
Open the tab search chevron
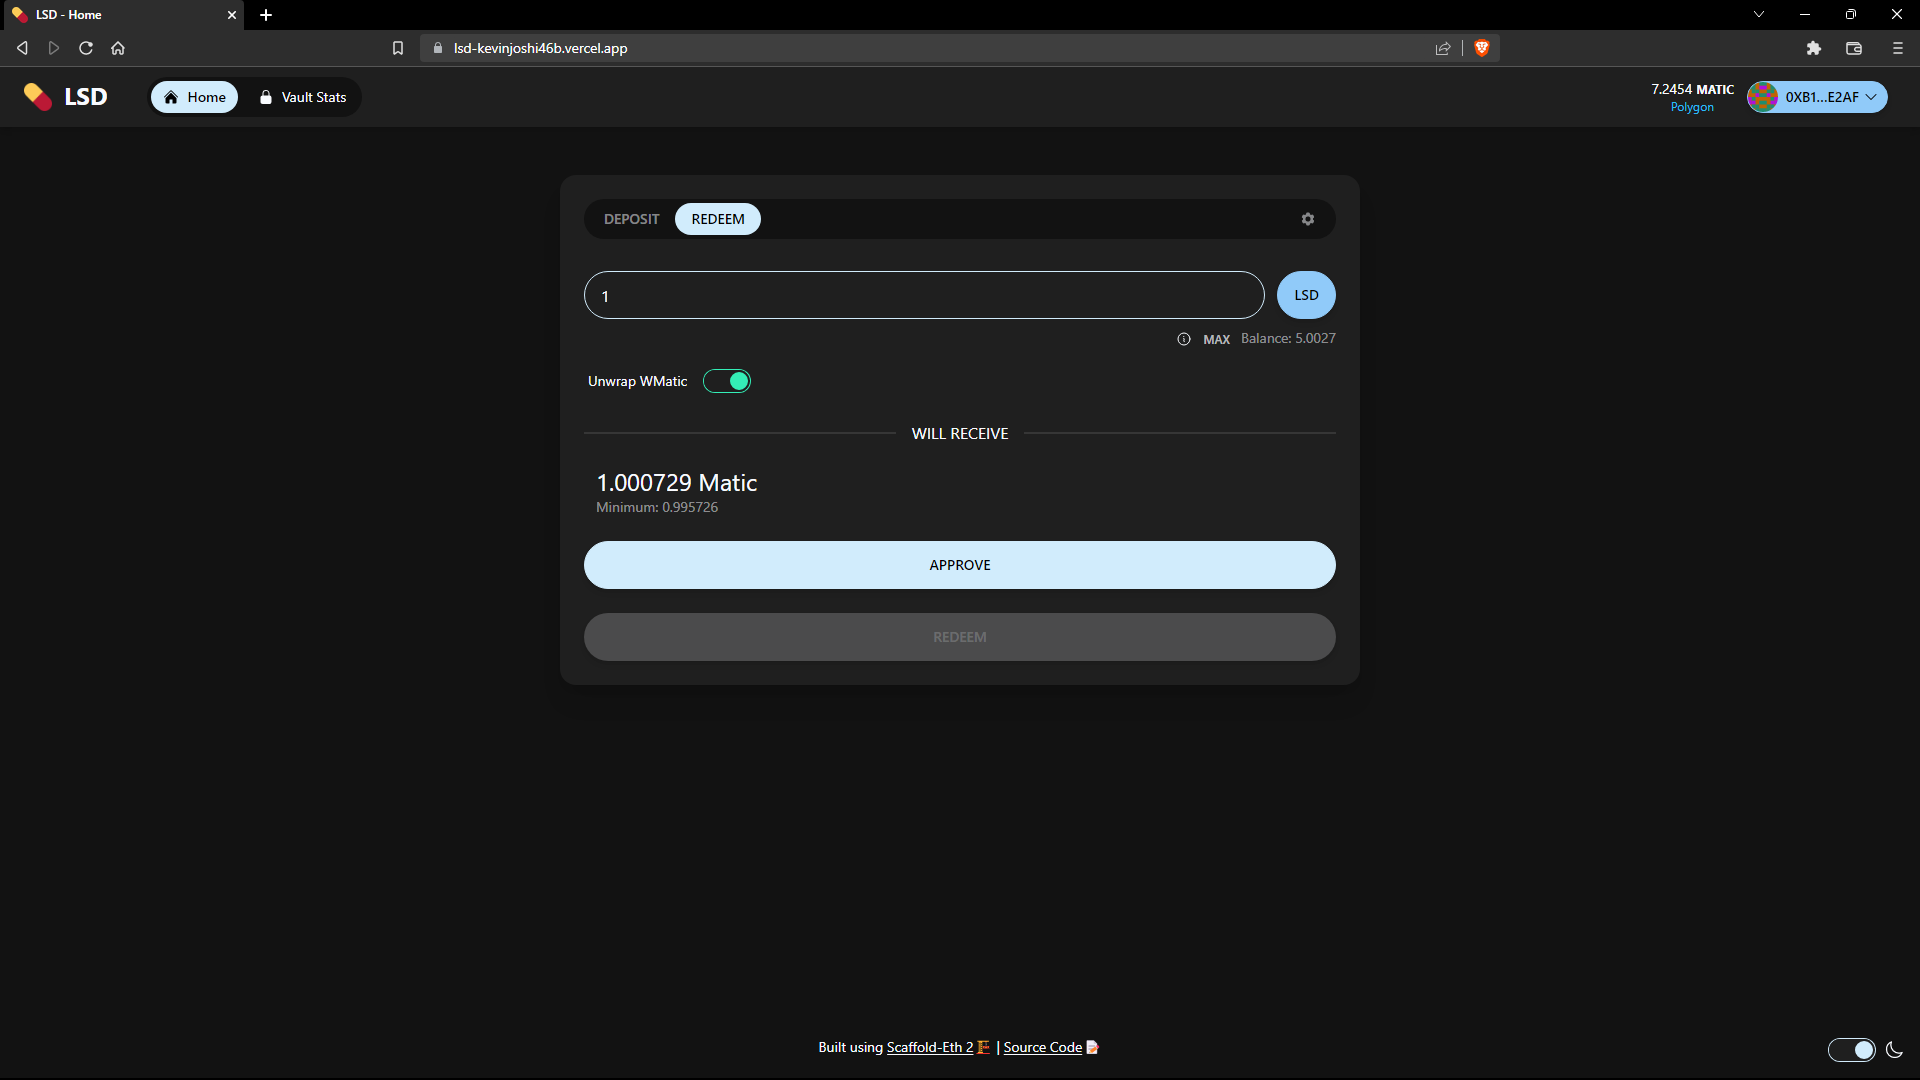coord(1759,14)
